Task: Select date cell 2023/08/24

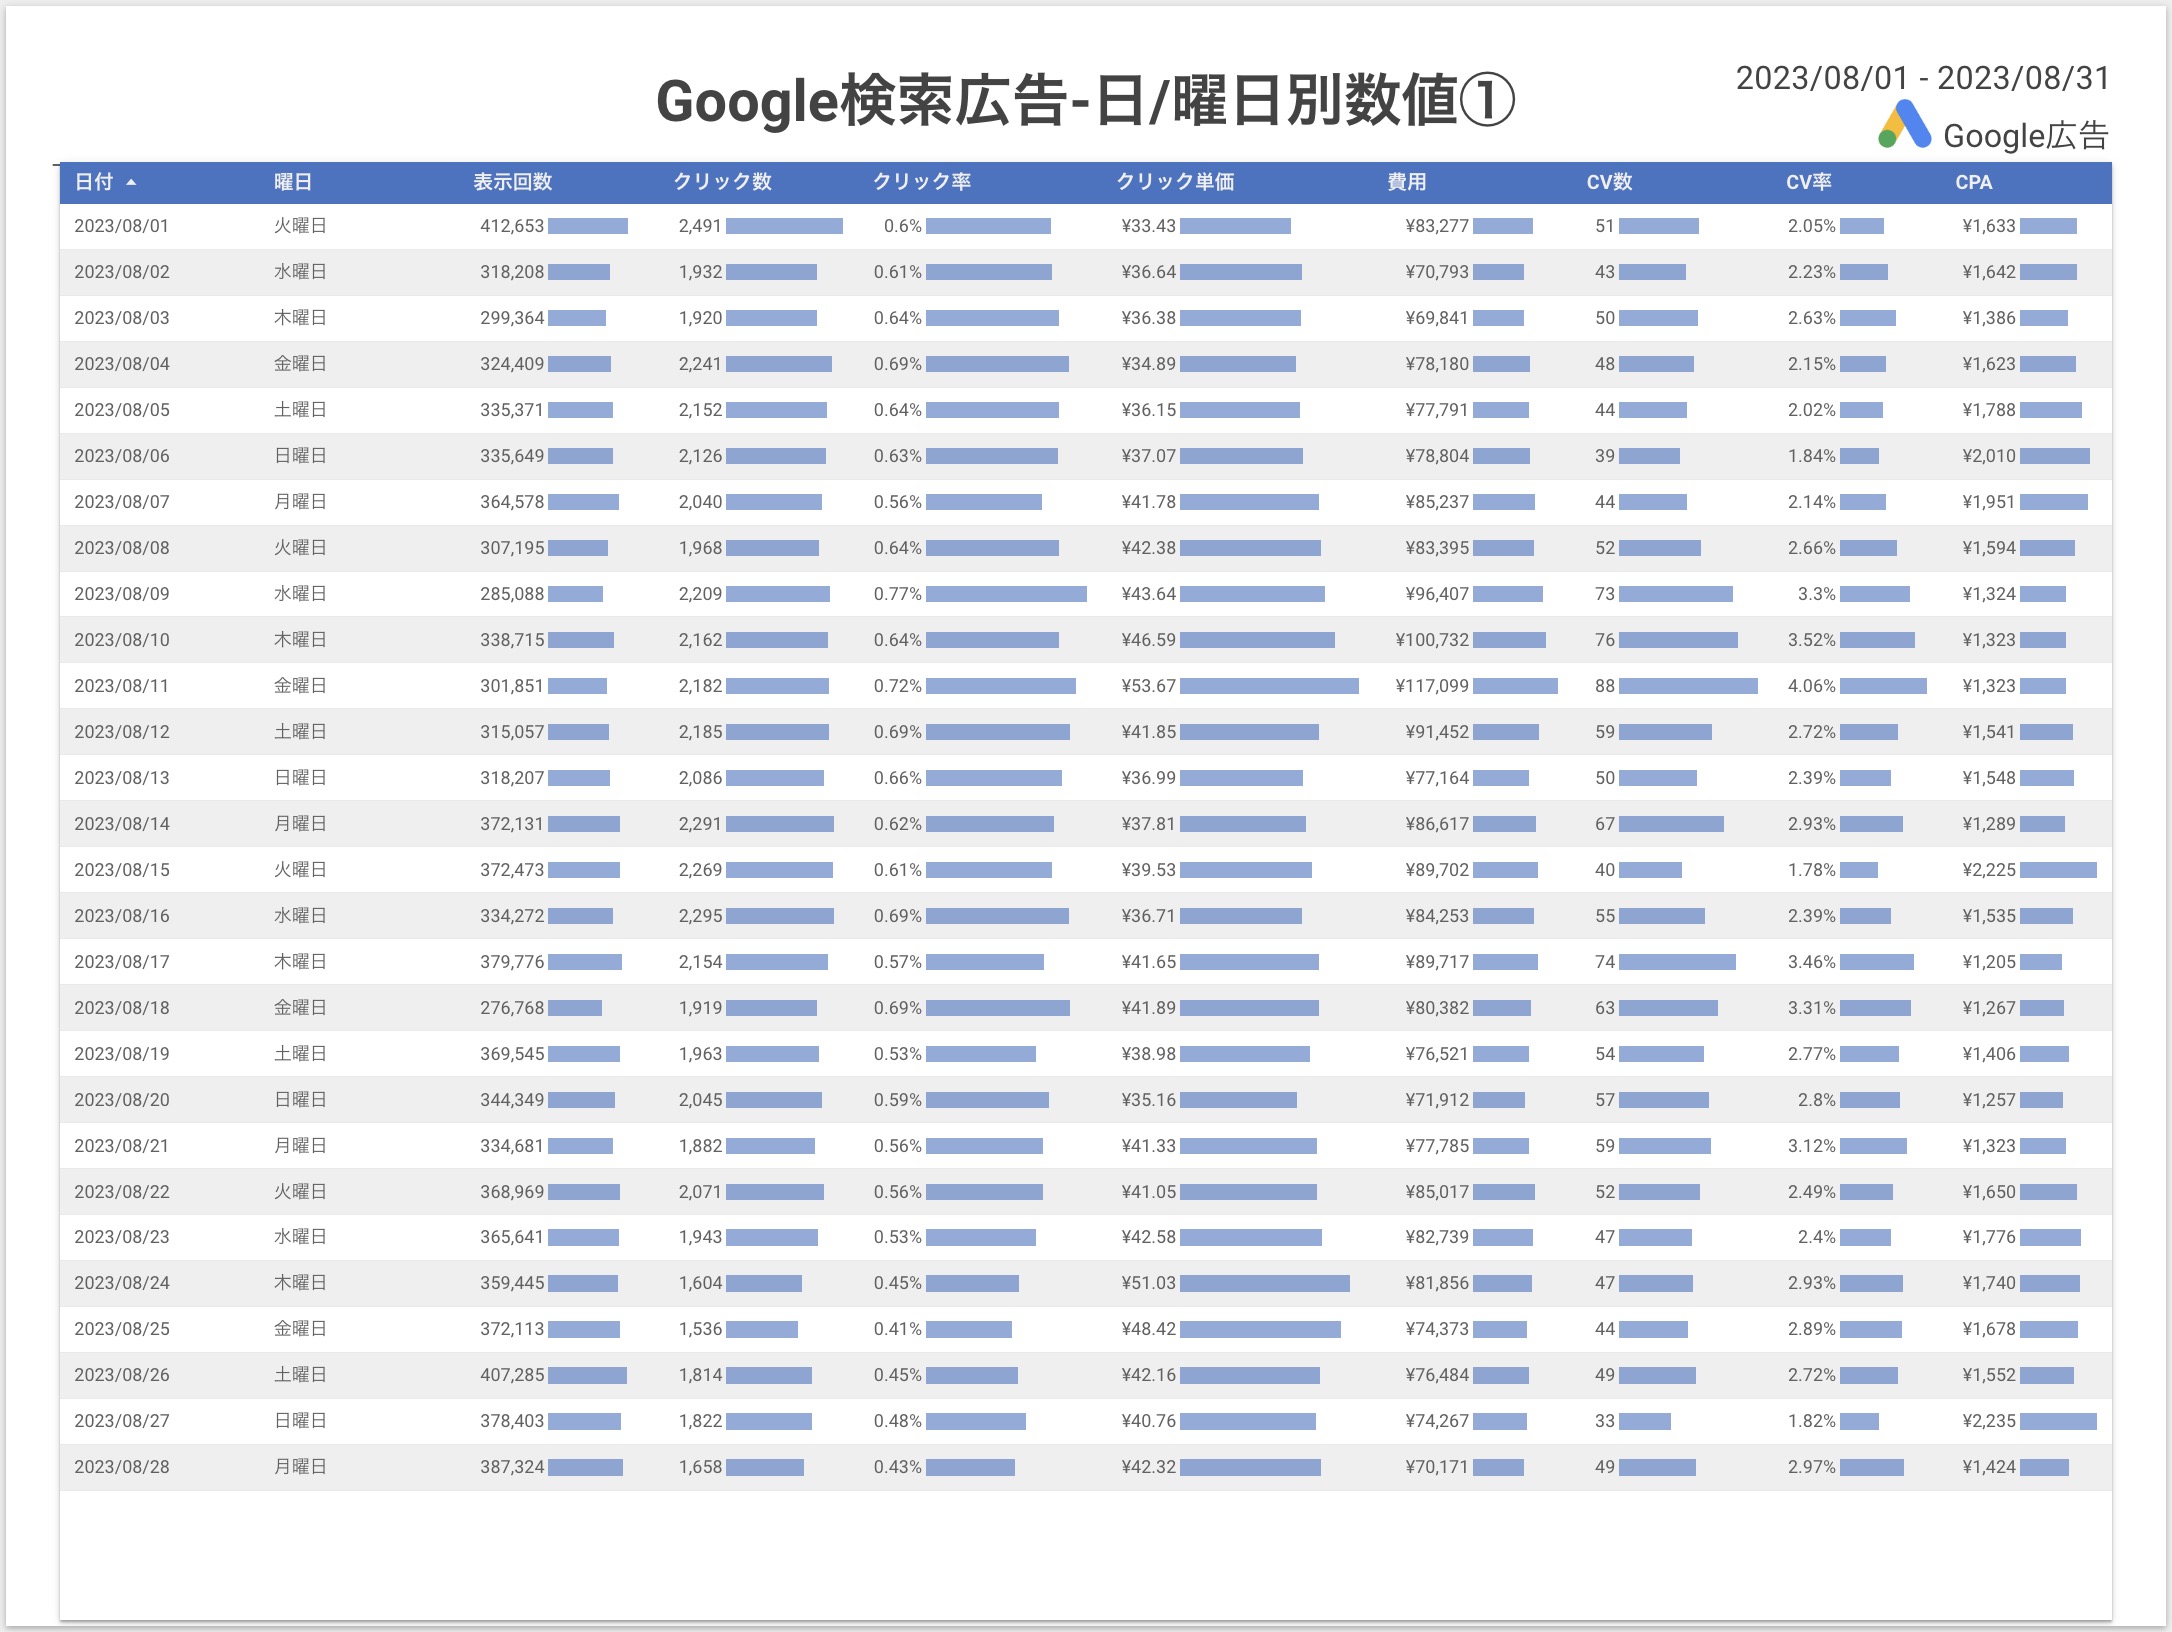Action: pos(122,1283)
